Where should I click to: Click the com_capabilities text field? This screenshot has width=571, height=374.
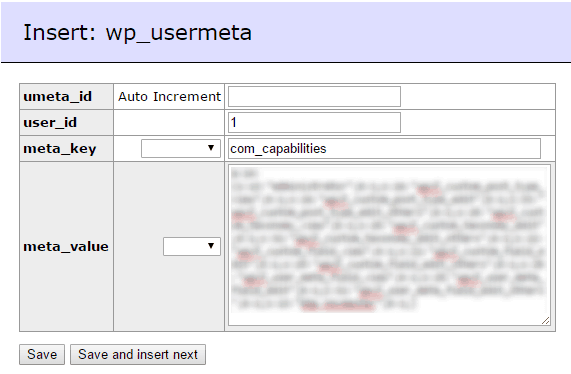[x=384, y=148]
